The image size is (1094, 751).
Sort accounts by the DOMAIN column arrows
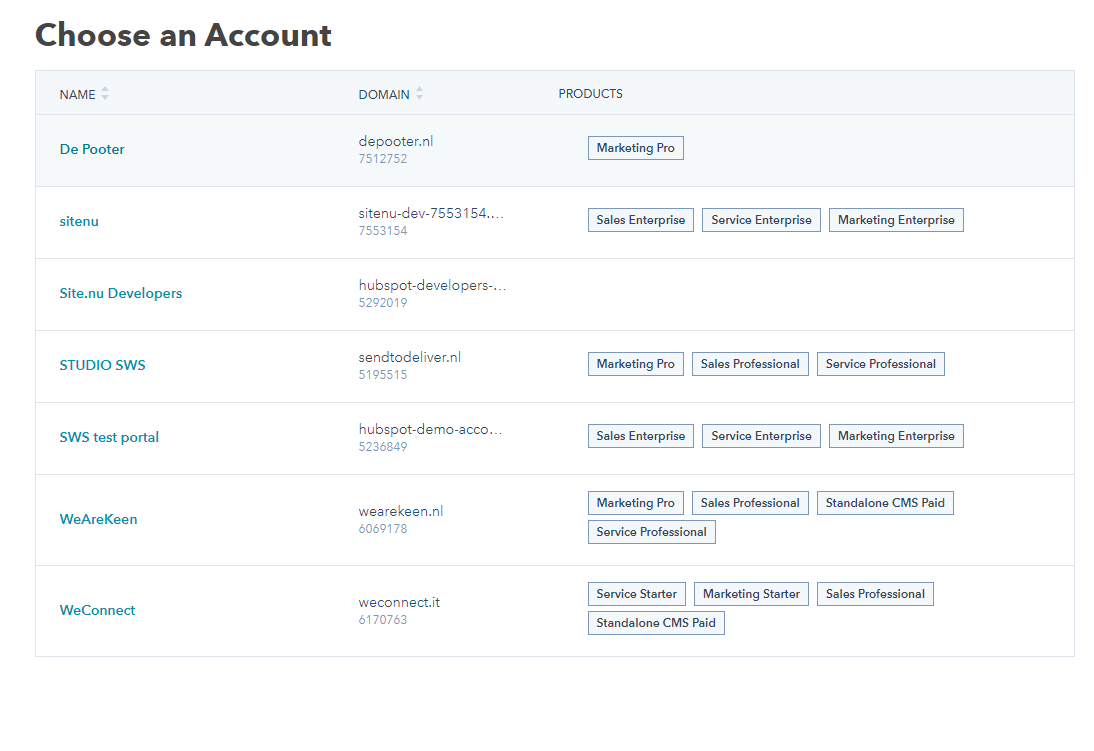[x=419, y=94]
